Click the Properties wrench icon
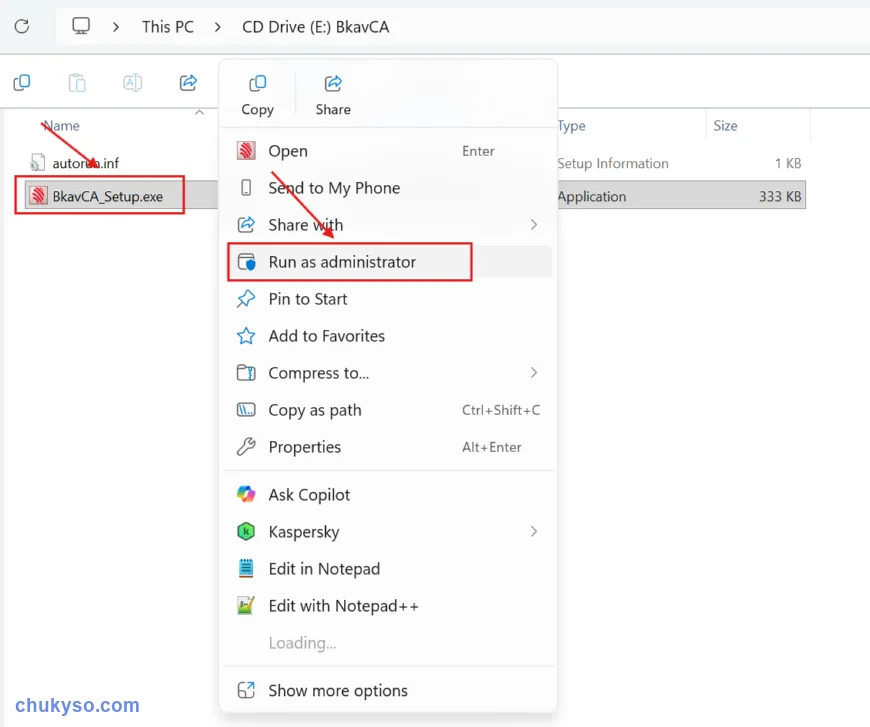This screenshot has width=870, height=727. [x=246, y=447]
